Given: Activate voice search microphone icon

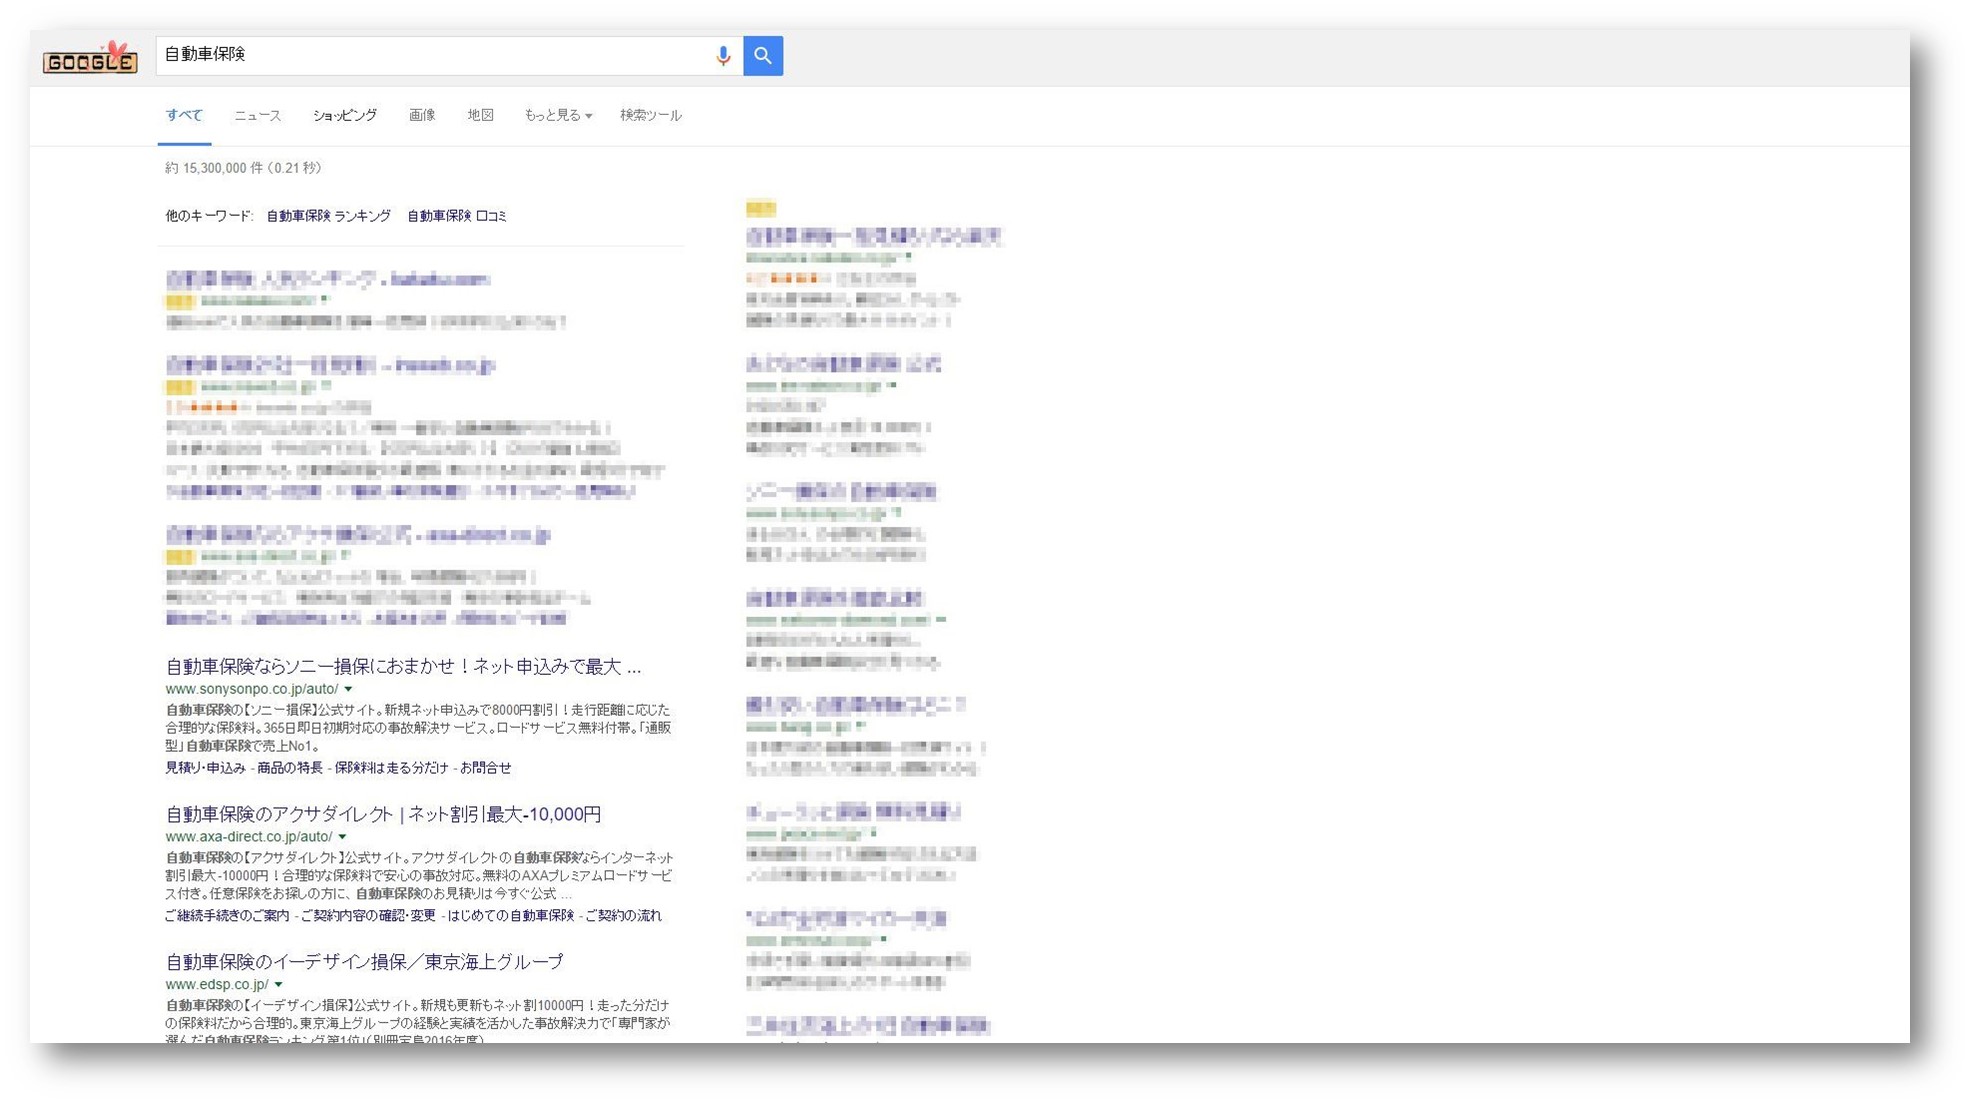Looking at the screenshot, I should coord(723,56).
